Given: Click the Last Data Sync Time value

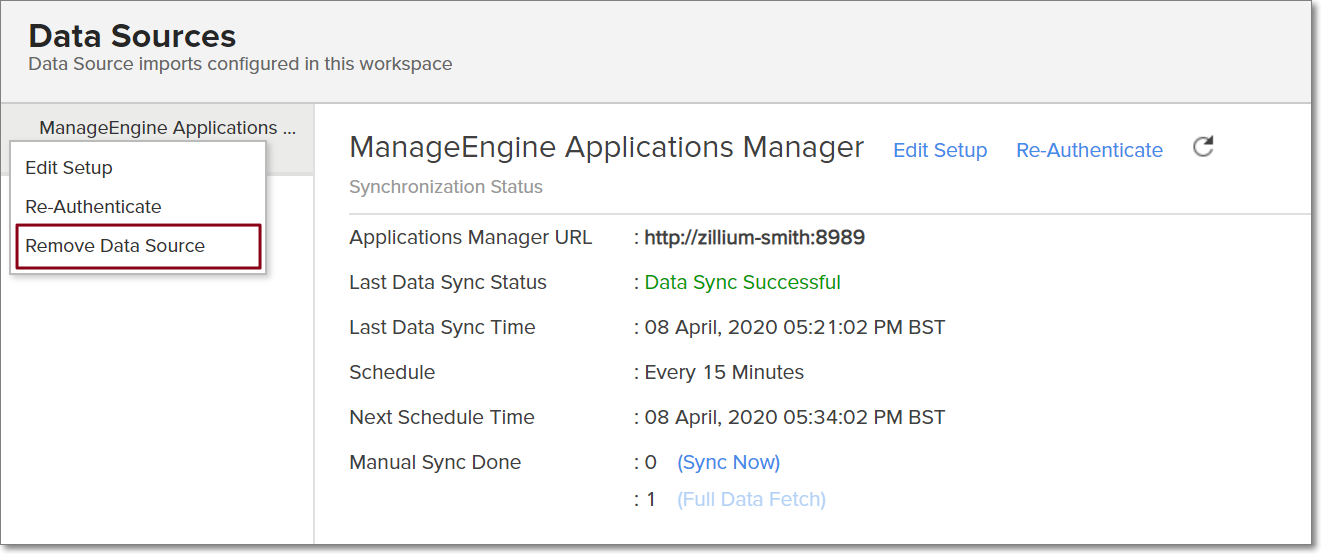Looking at the screenshot, I should coord(794,327).
